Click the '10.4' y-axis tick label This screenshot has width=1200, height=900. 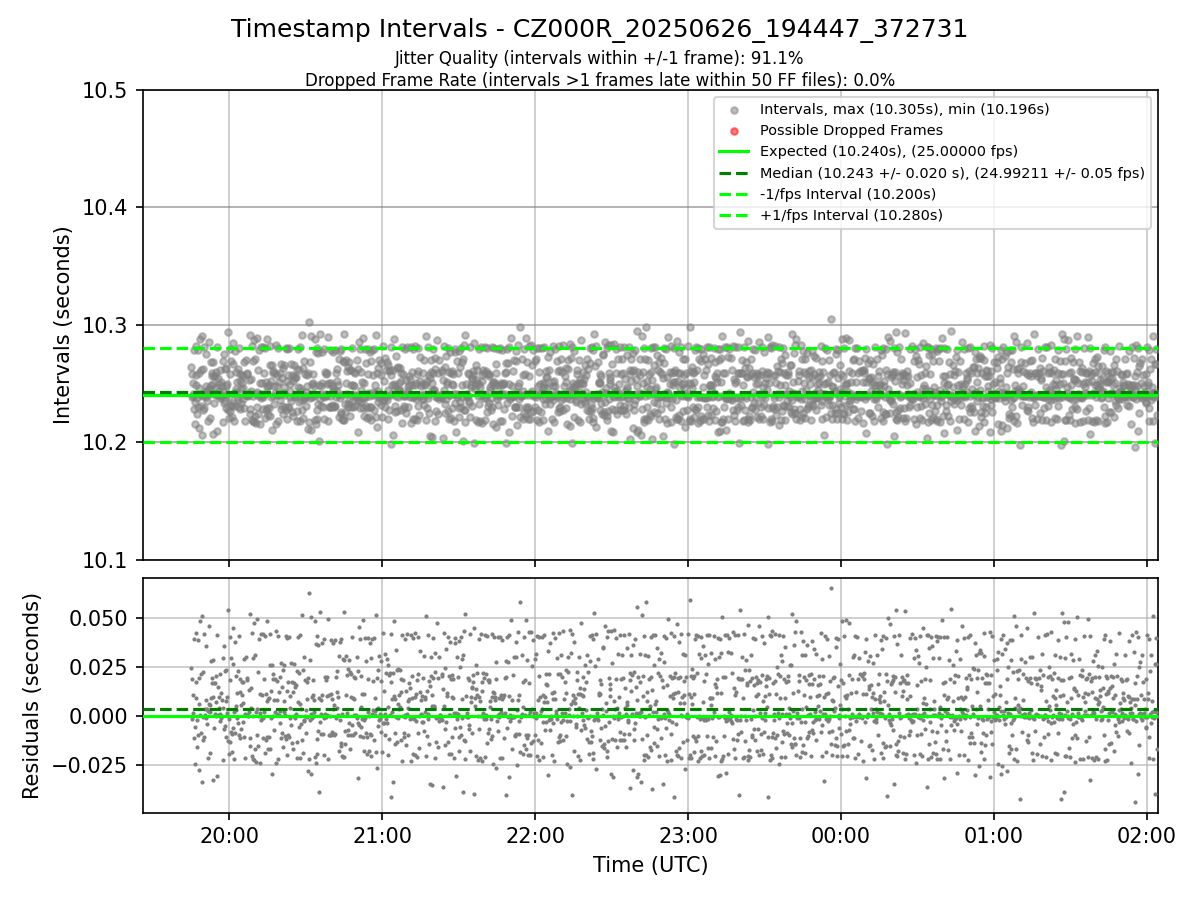click(105, 208)
